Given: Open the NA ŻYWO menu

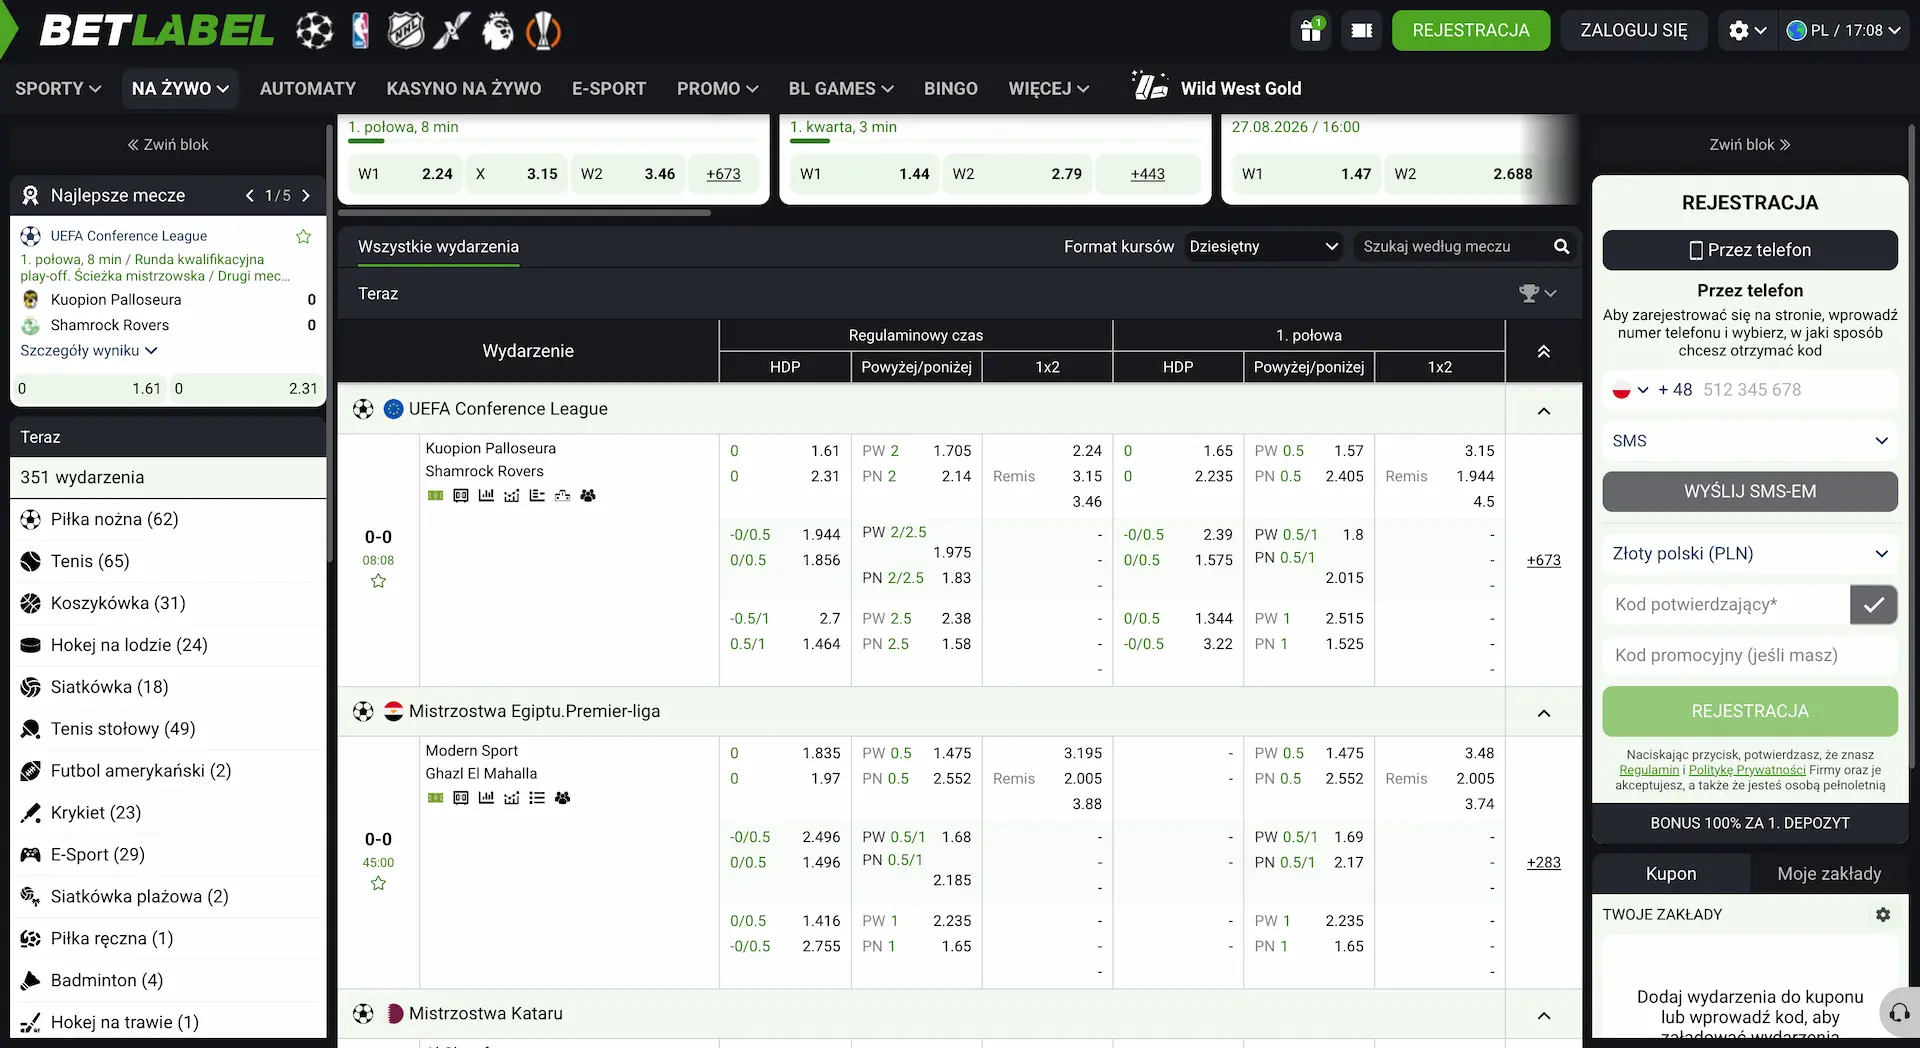Looking at the screenshot, I should 180,88.
